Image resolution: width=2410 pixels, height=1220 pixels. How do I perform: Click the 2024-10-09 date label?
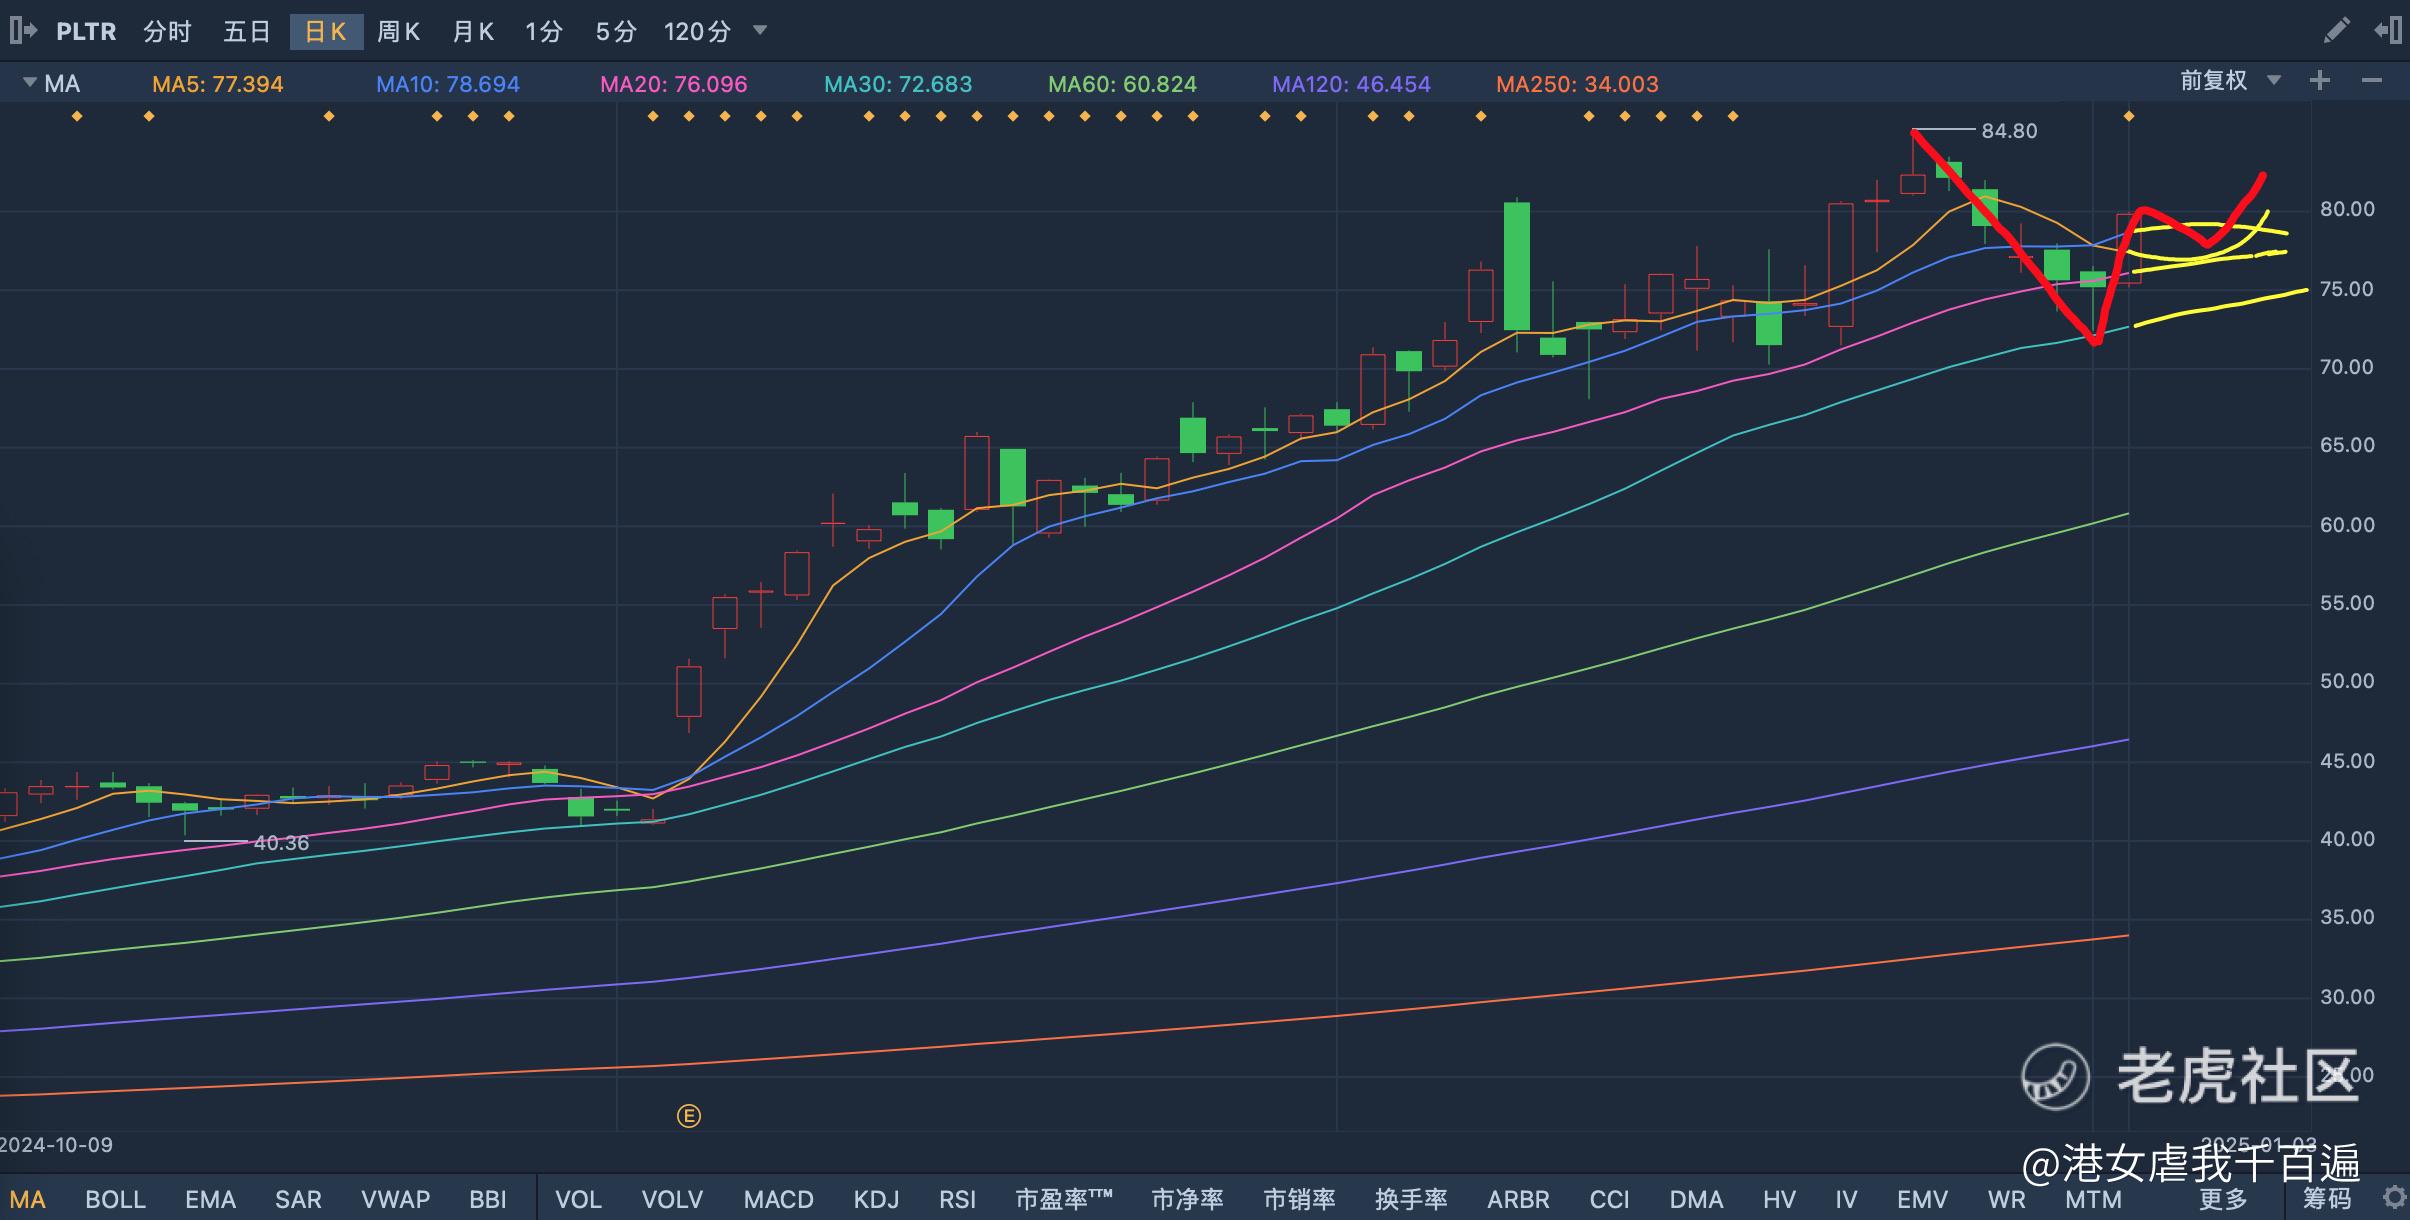coord(57,1145)
